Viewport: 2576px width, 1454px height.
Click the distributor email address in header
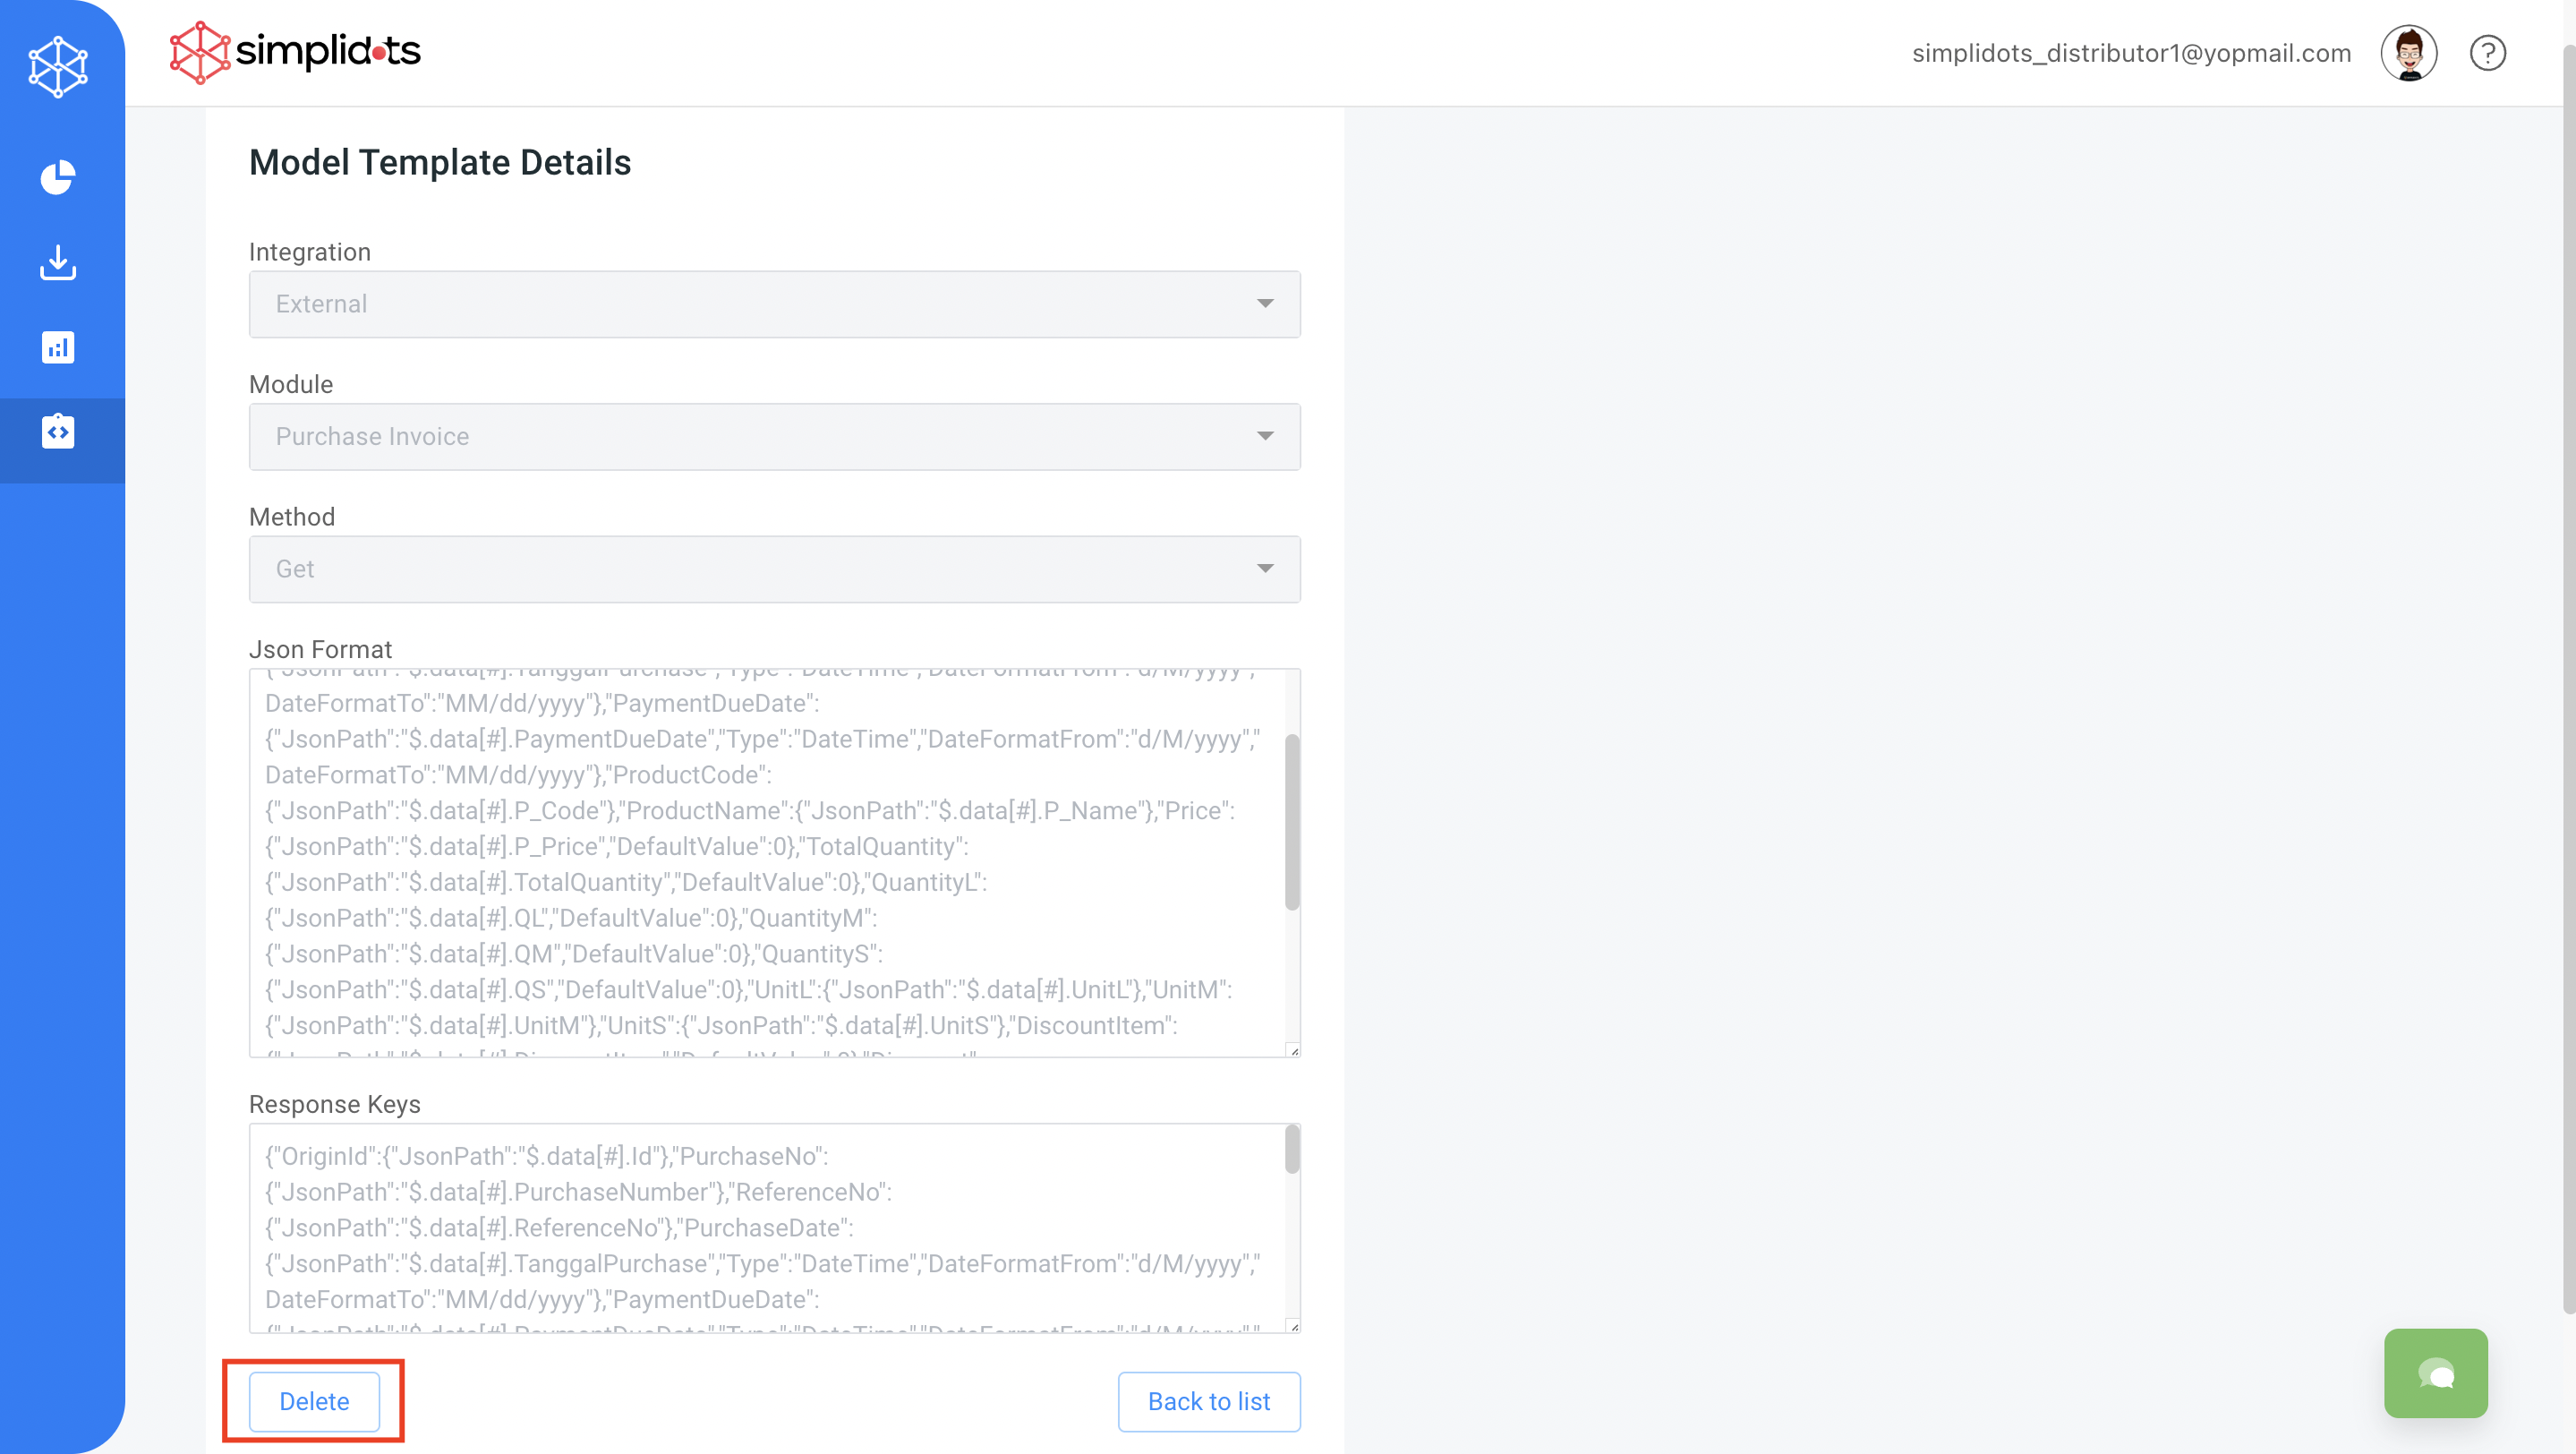click(2130, 53)
